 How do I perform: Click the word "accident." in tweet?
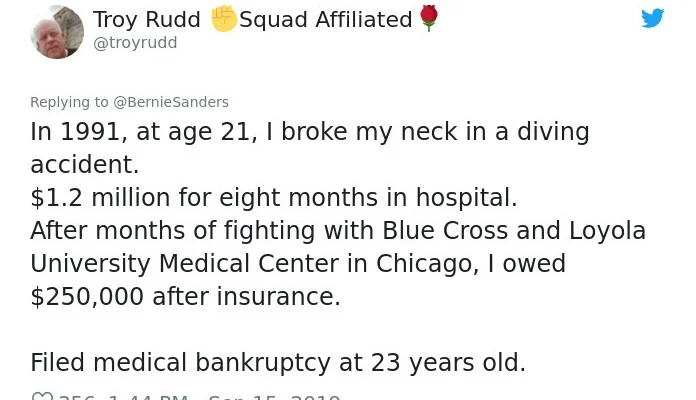pyautogui.click(x=84, y=165)
